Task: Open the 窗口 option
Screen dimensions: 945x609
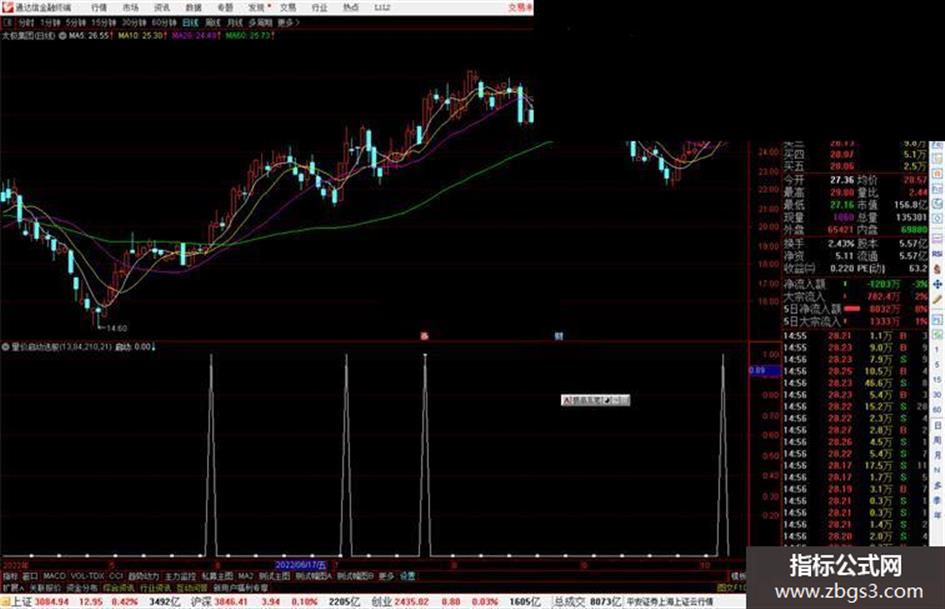Action: tap(30, 576)
